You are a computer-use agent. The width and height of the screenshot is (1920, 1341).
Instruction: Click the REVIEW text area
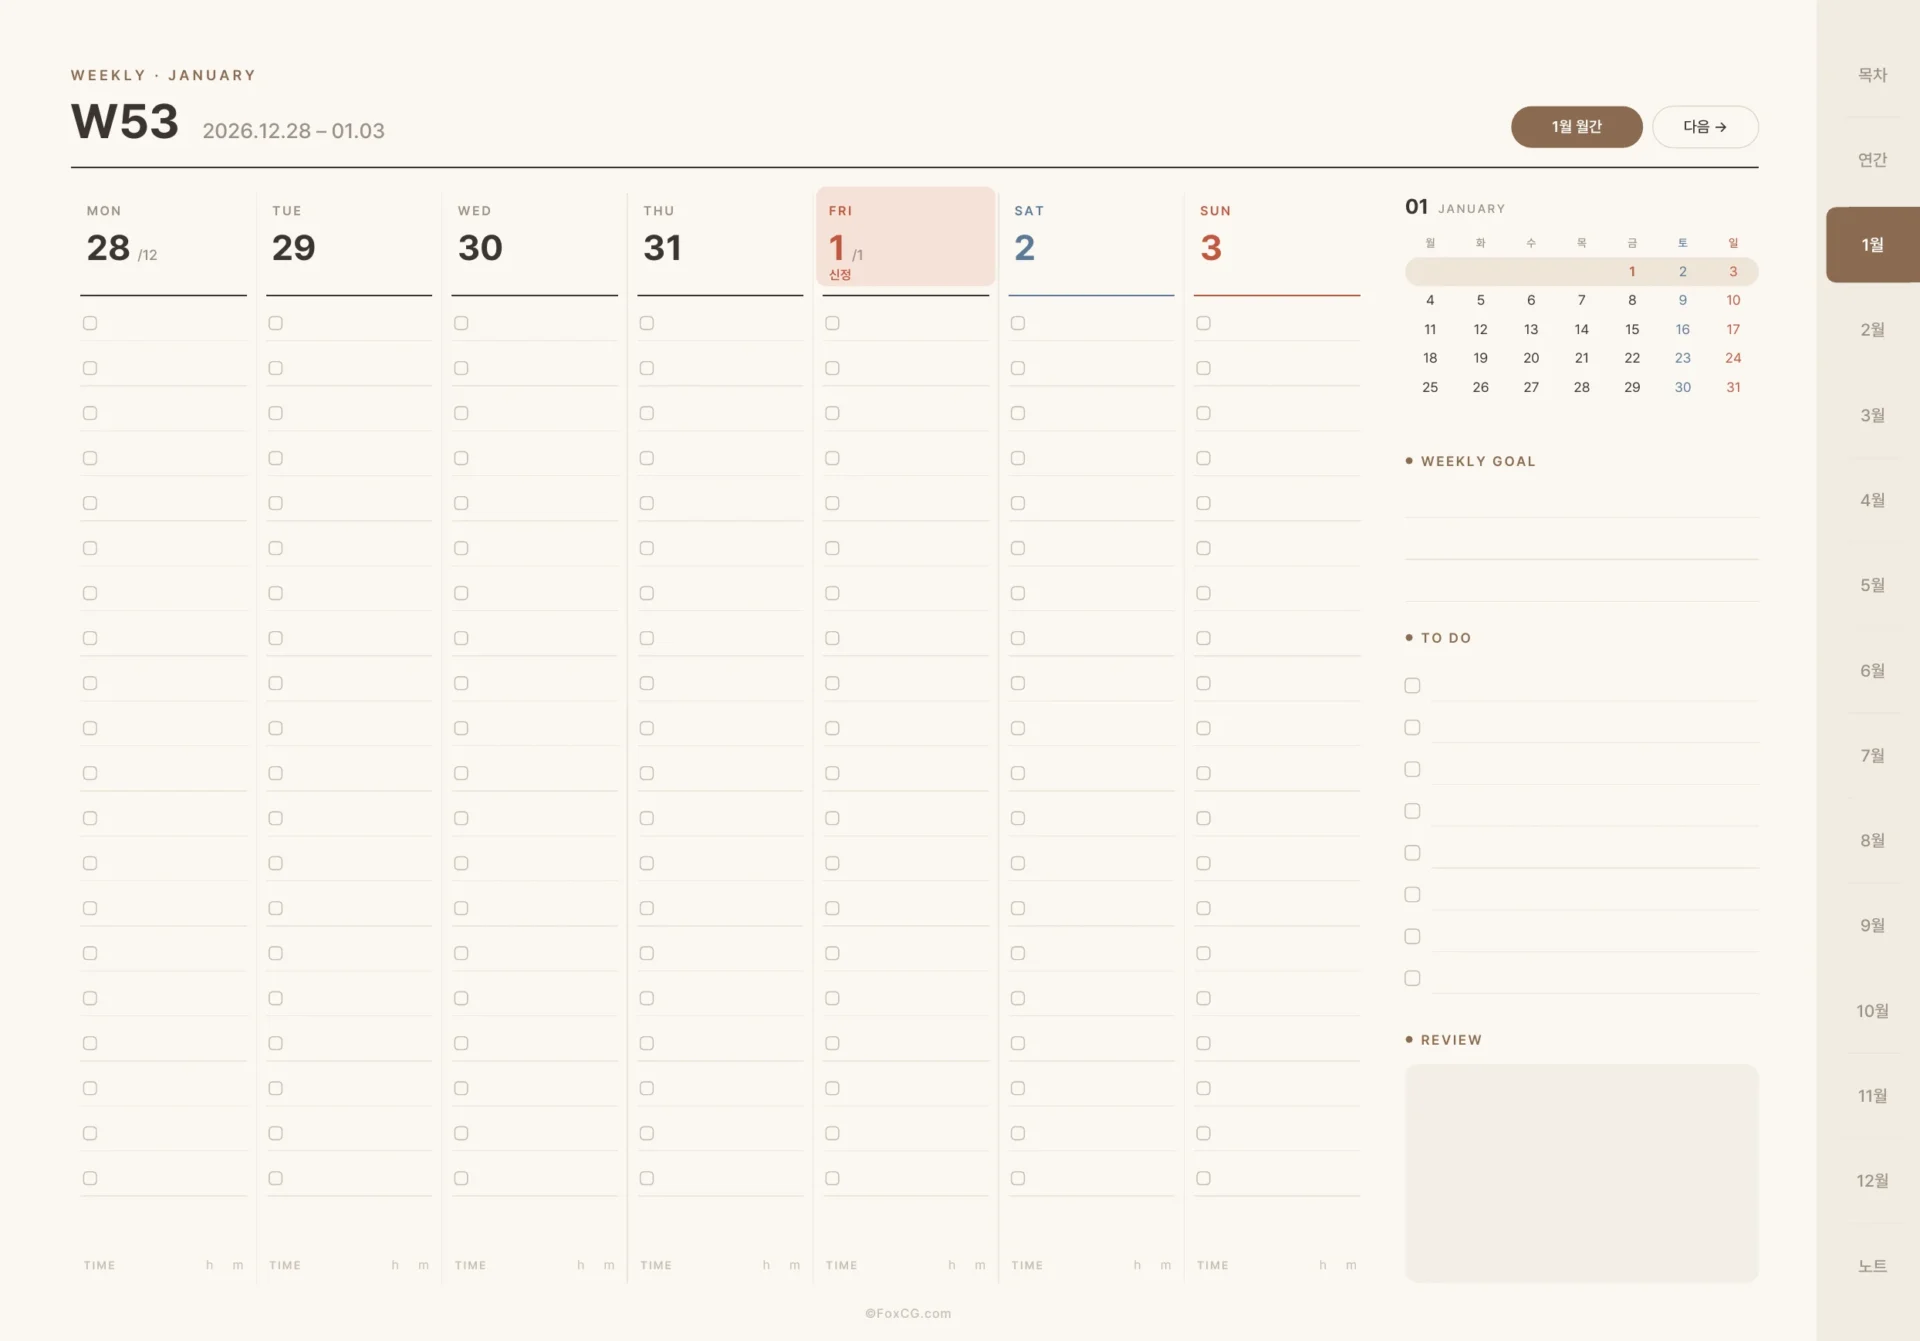pos(1581,1173)
